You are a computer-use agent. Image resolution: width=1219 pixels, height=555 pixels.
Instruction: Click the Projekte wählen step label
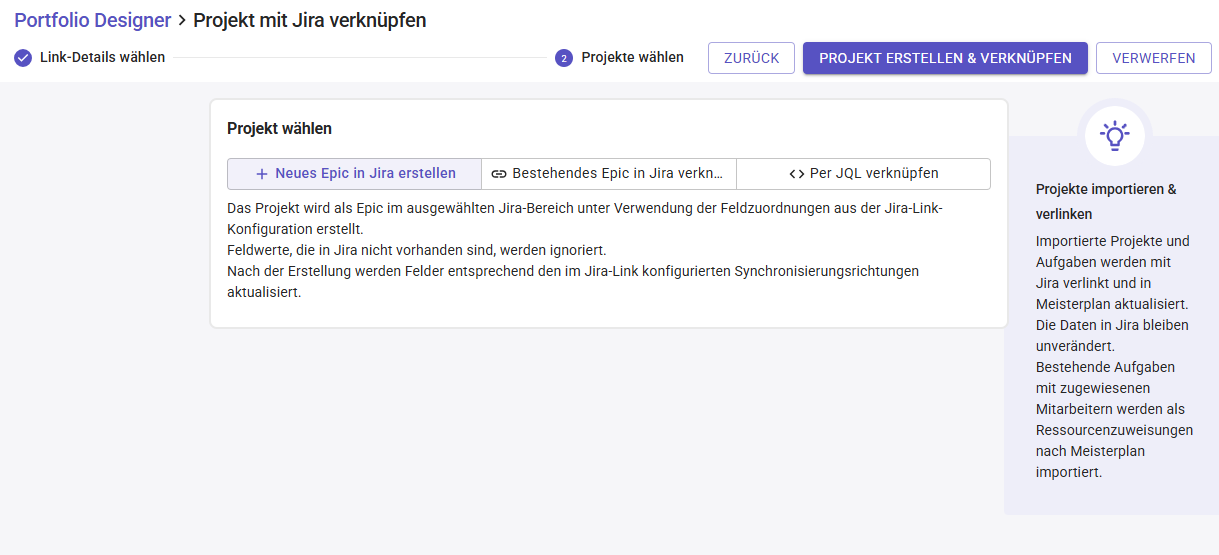tap(633, 57)
